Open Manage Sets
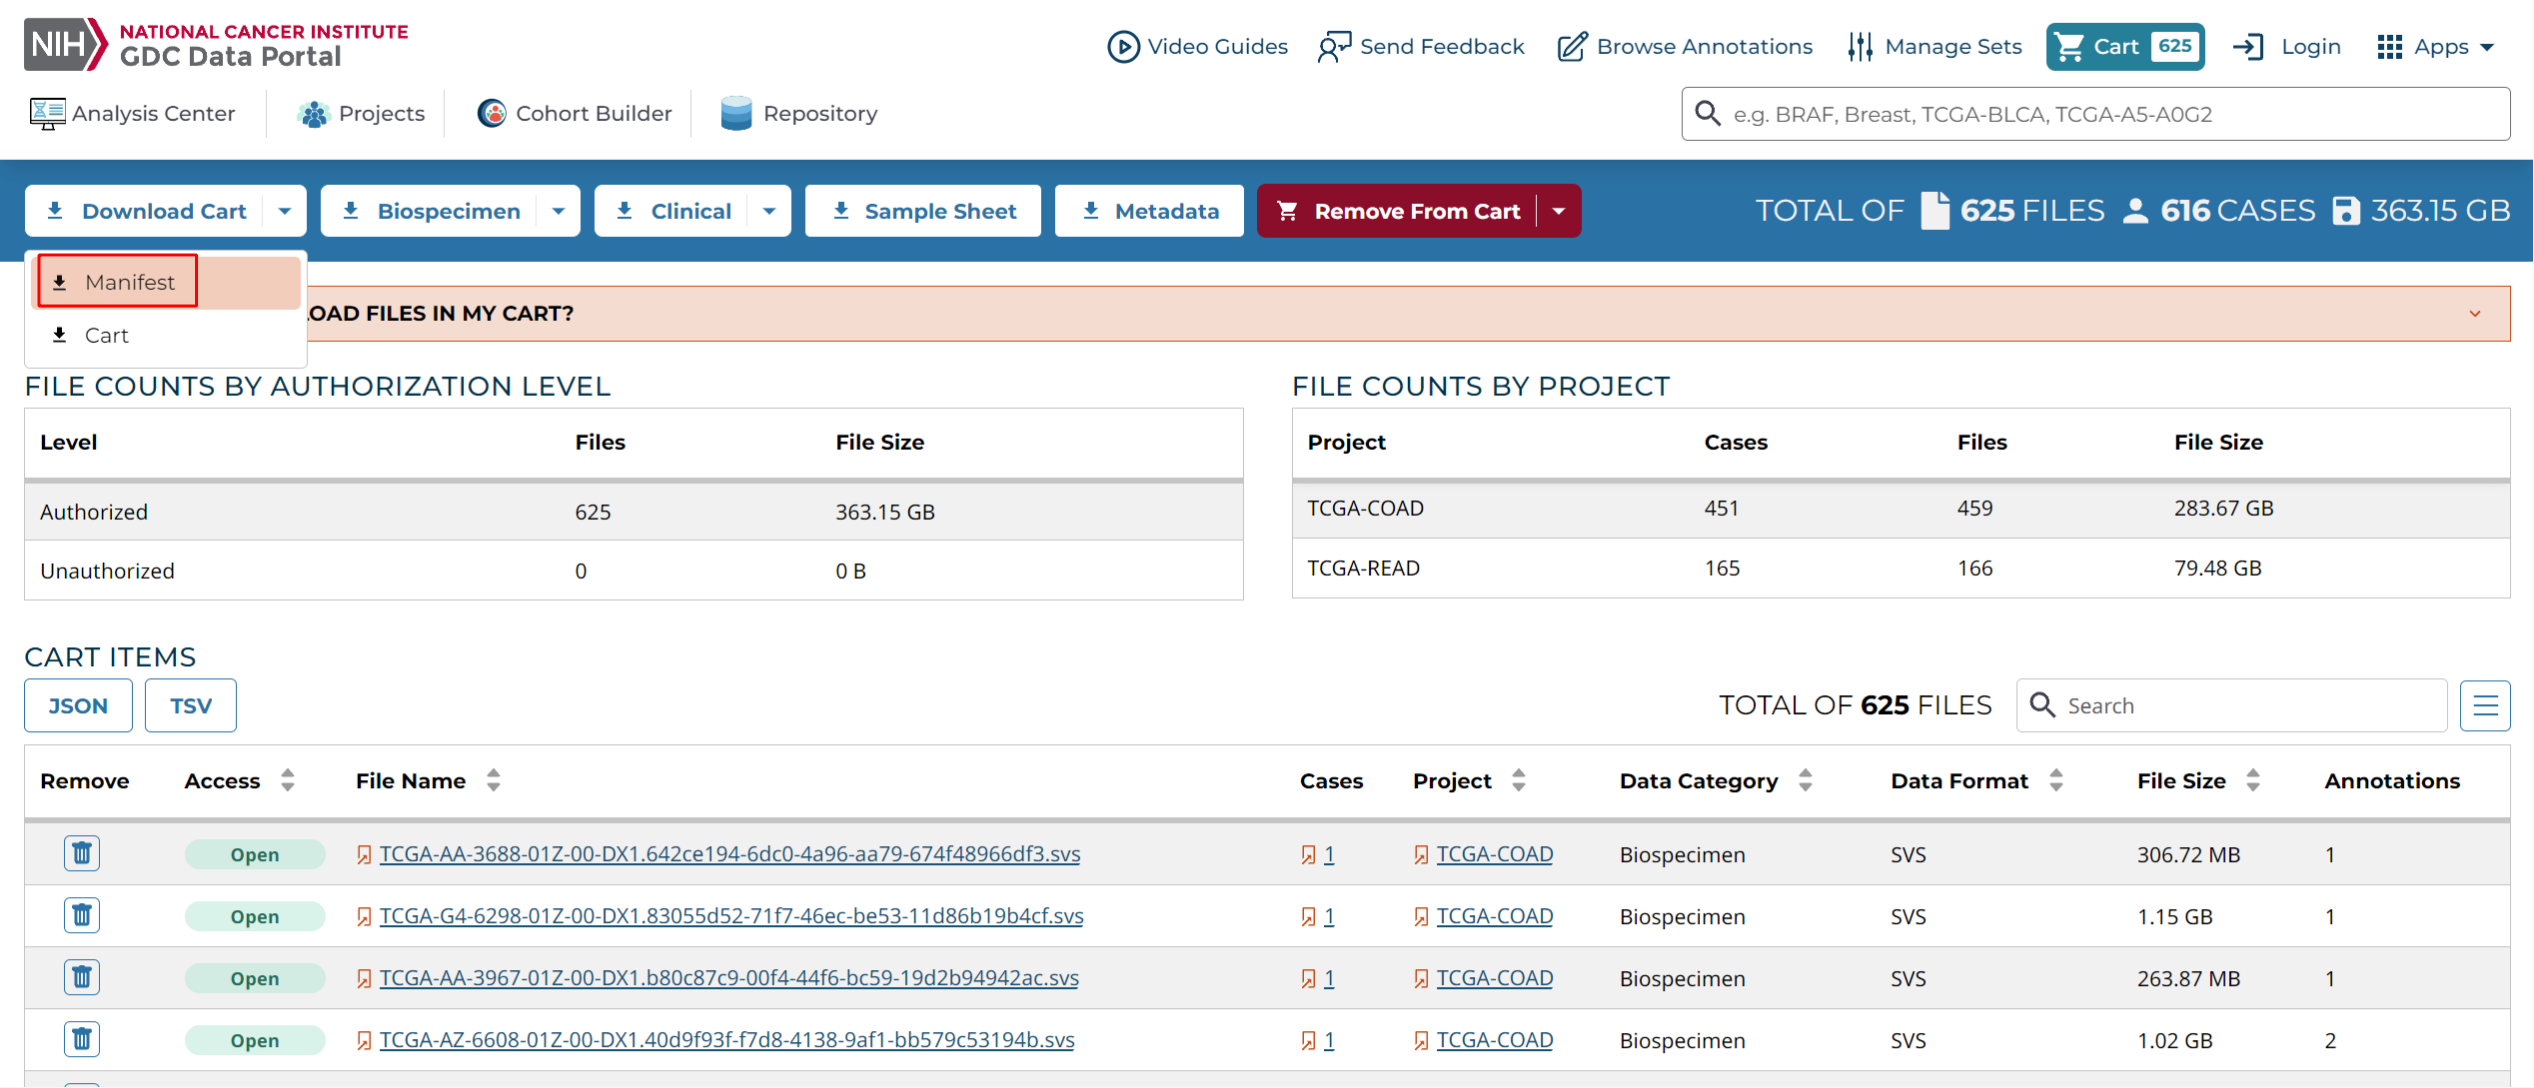2534x1088 pixels. point(1934,46)
